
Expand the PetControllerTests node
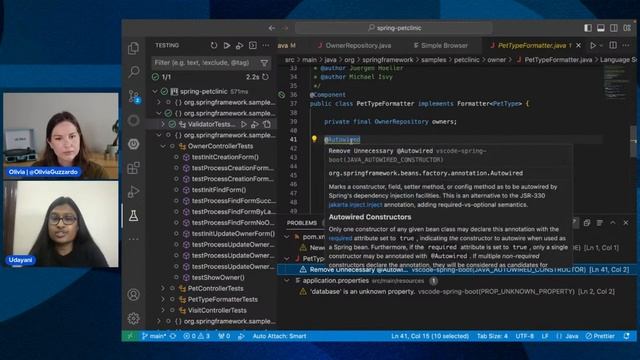pyautogui.click(x=163, y=288)
